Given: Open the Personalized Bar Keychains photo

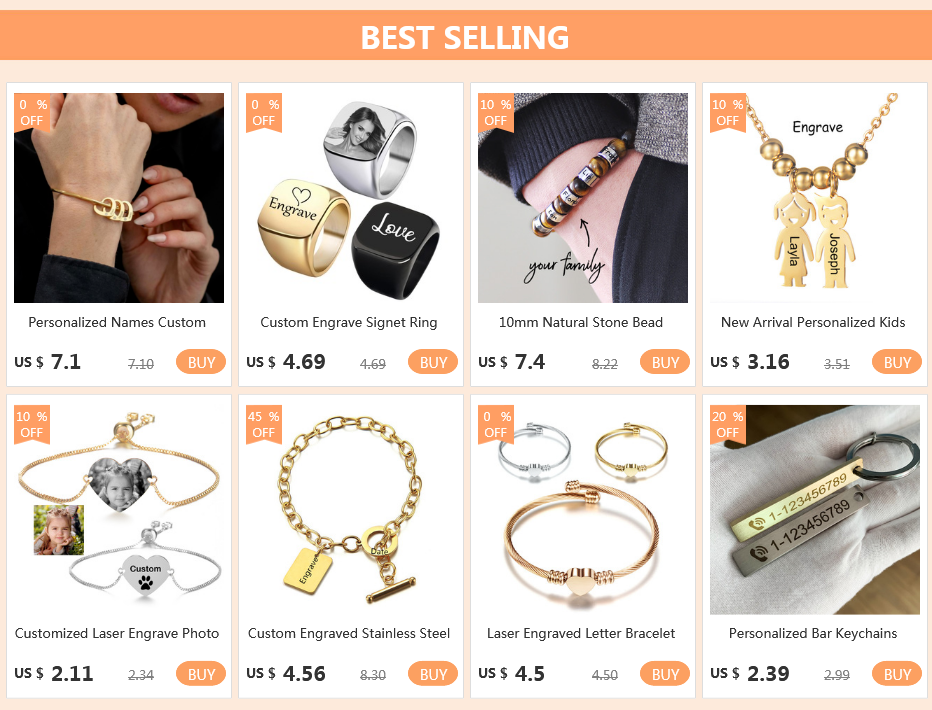Looking at the screenshot, I should point(815,510).
